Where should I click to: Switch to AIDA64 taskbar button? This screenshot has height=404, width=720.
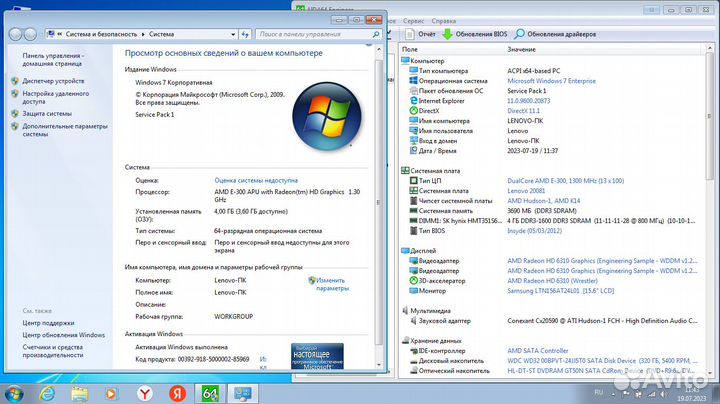210,394
